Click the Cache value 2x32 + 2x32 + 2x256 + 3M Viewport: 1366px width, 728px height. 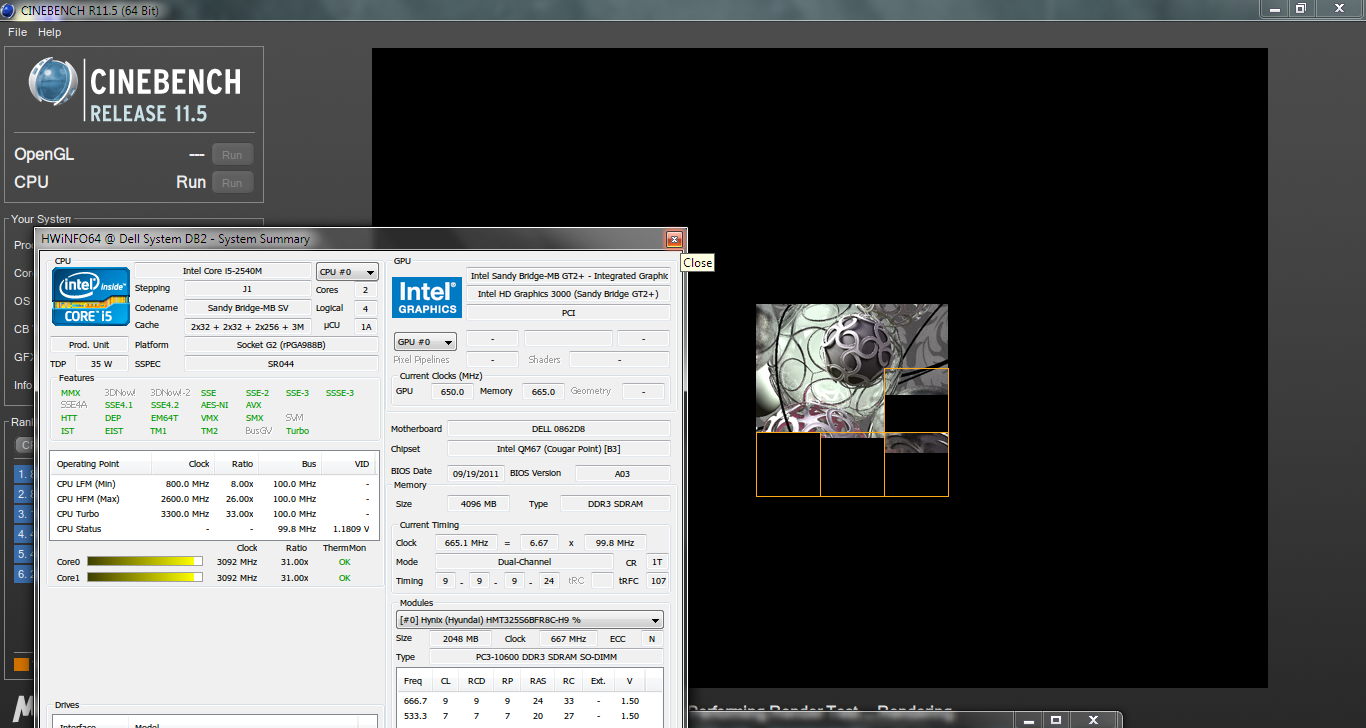point(247,326)
